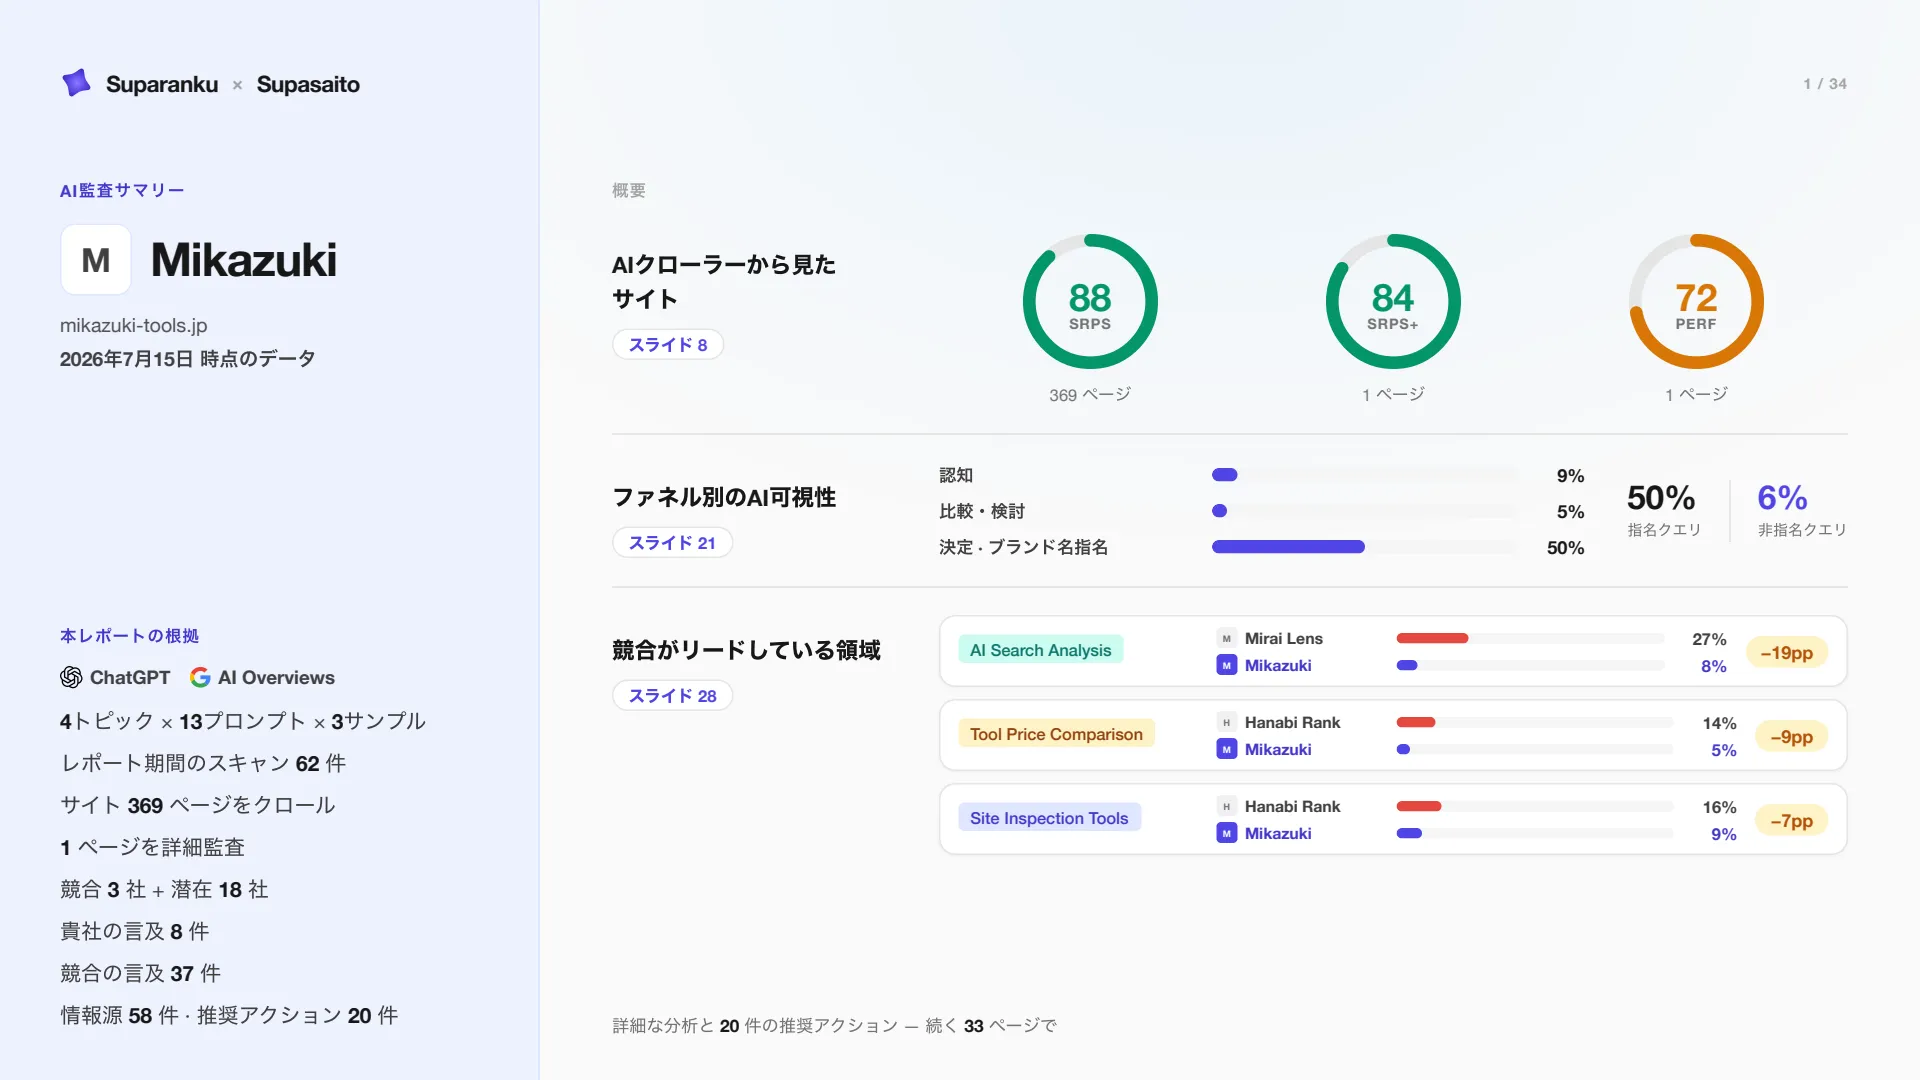Screen dimensions: 1920x1080
Task: Click the AIクローラーから見たサイト heading
Action: 724,281
